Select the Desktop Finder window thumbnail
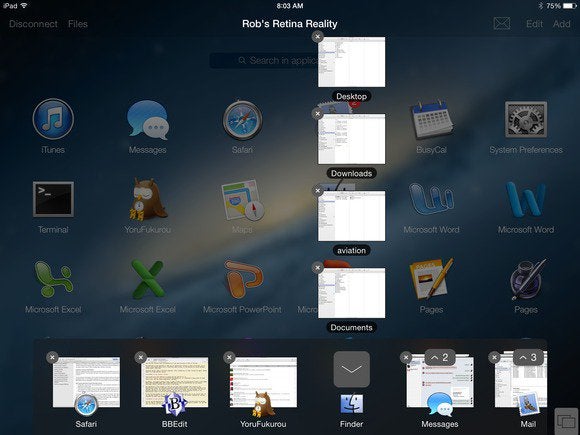The width and height of the screenshot is (580, 435). coord(351,62)
